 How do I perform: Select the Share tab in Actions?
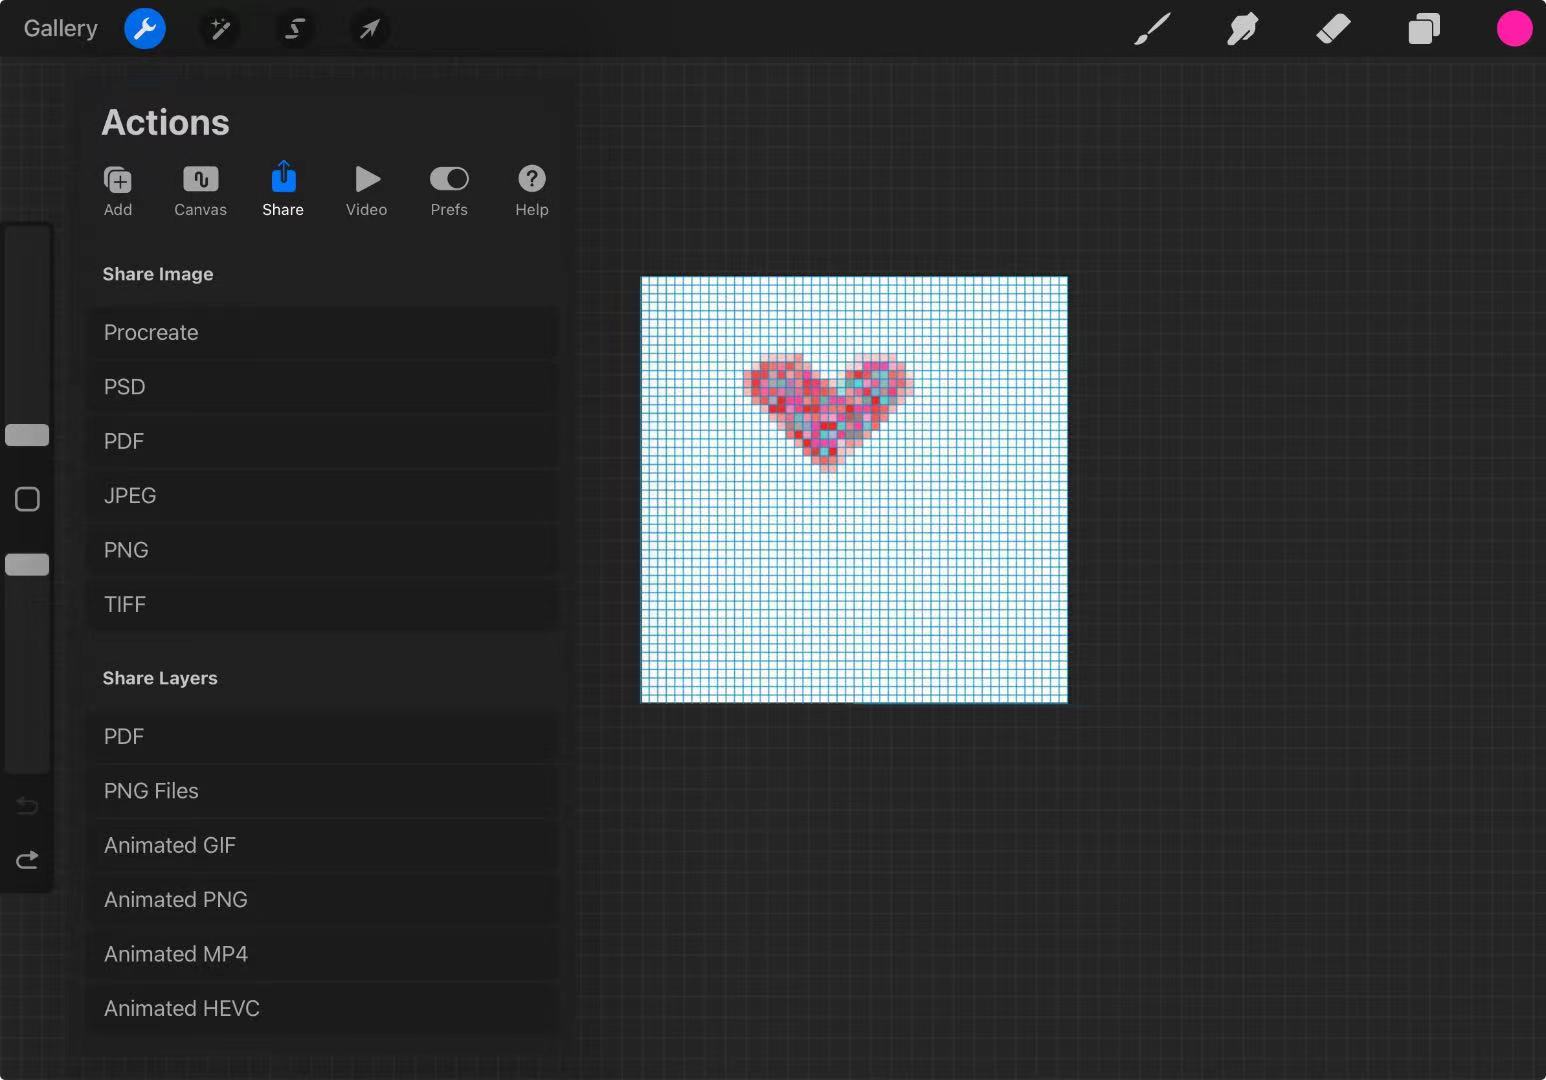point(283,190)
